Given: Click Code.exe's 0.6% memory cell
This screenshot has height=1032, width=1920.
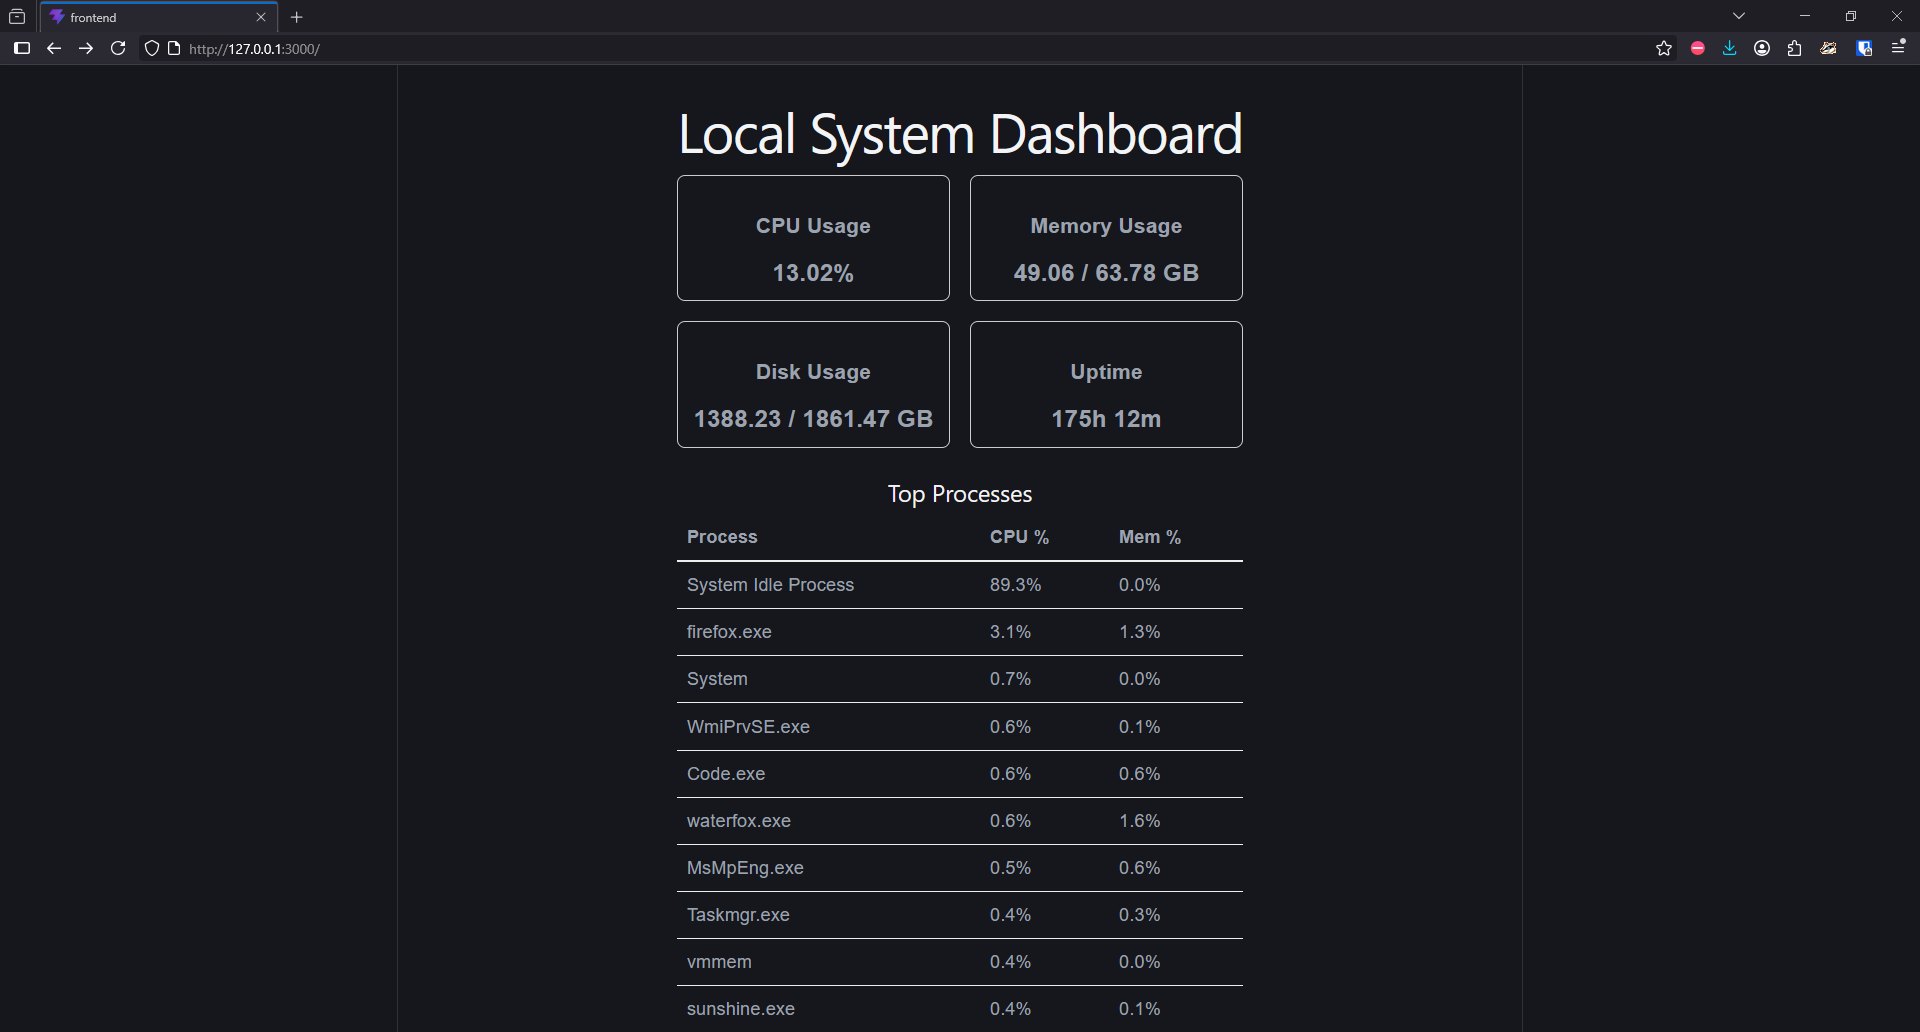Looking at the screenshot, I should [1139, 774].
